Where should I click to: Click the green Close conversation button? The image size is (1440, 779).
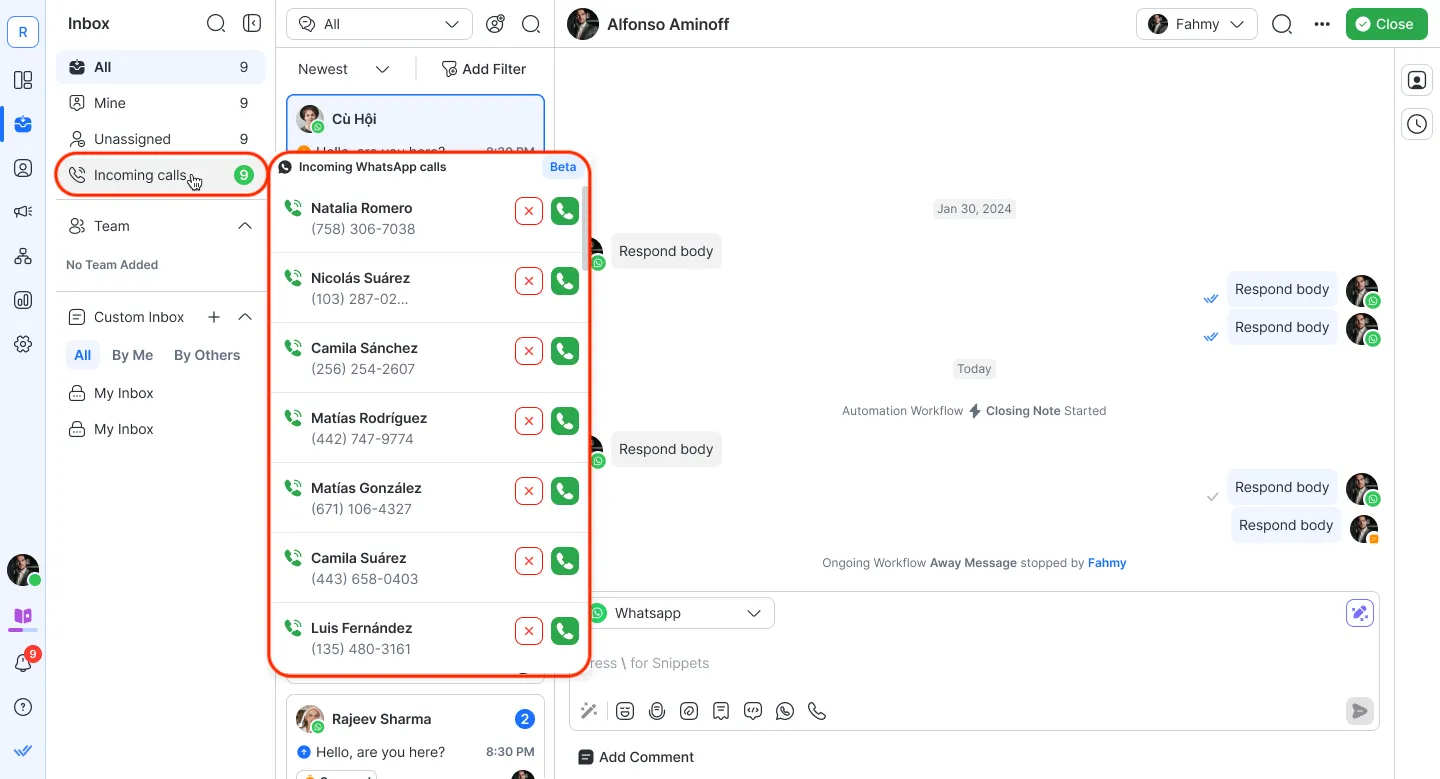click(x=1385, y=24)
